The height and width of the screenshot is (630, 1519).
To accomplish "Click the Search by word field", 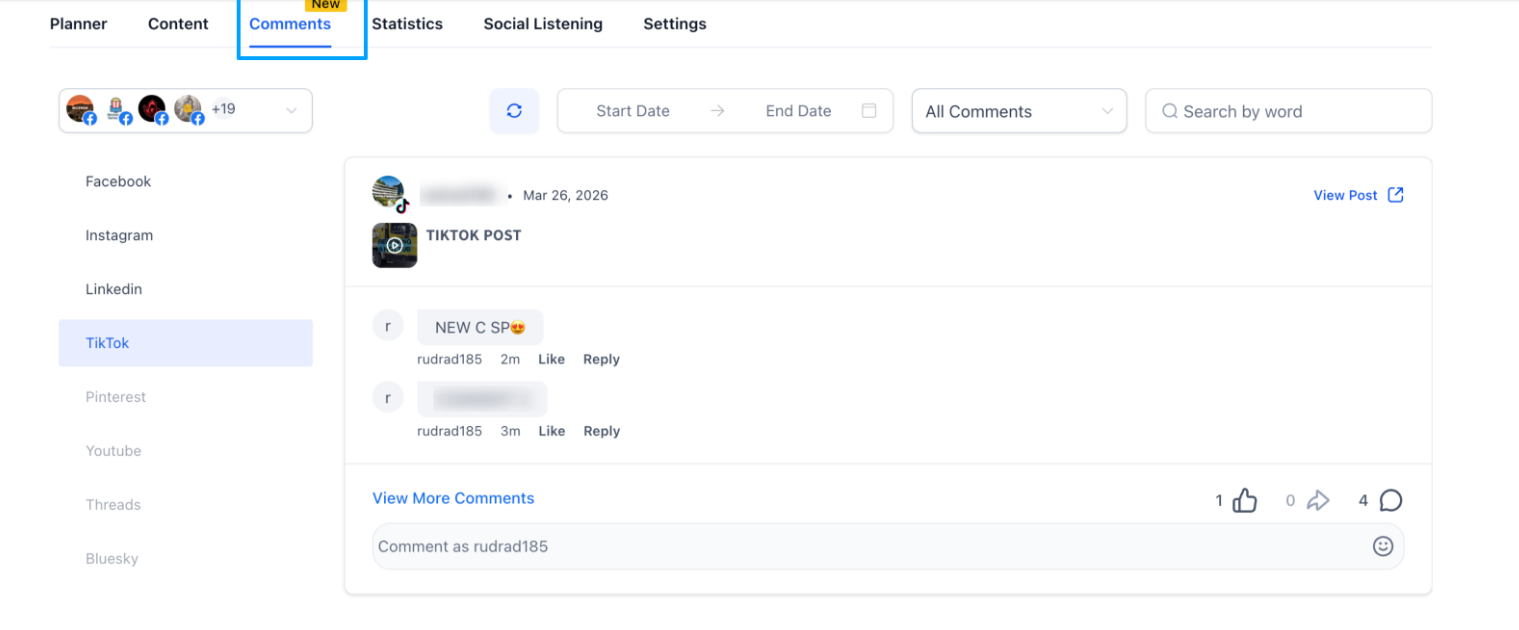I will 1288,111.
